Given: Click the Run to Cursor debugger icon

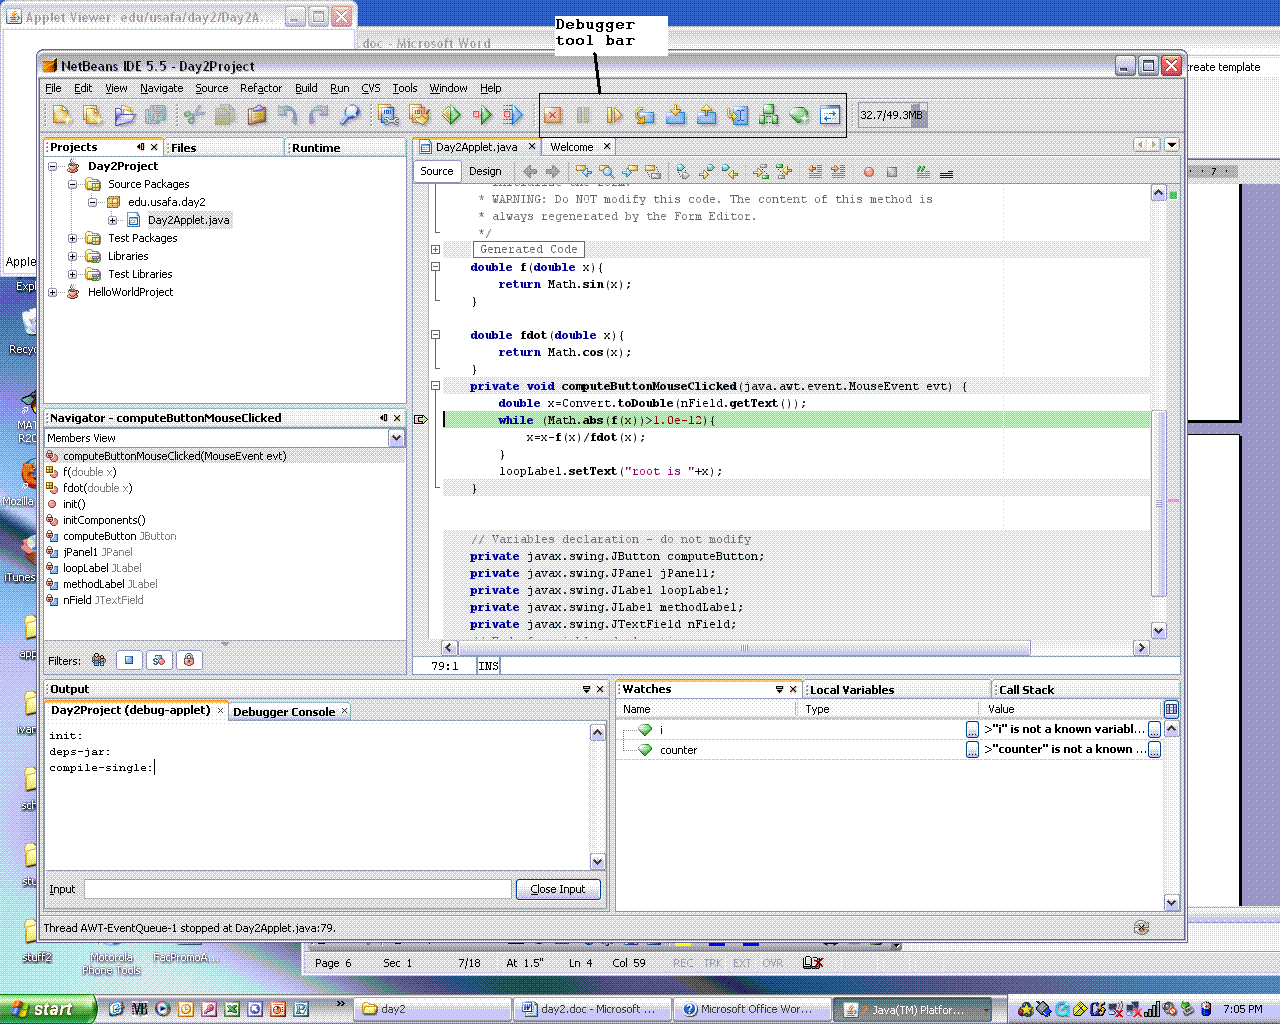Looking at the screenshot, I should pos(738,115).
